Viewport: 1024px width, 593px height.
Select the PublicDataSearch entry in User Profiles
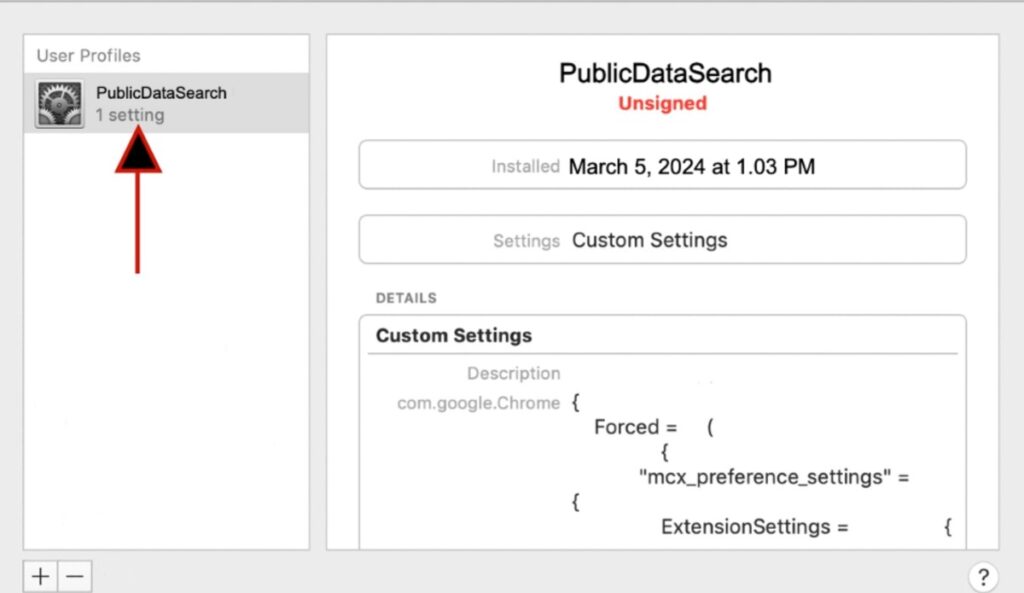coord(161,92)
